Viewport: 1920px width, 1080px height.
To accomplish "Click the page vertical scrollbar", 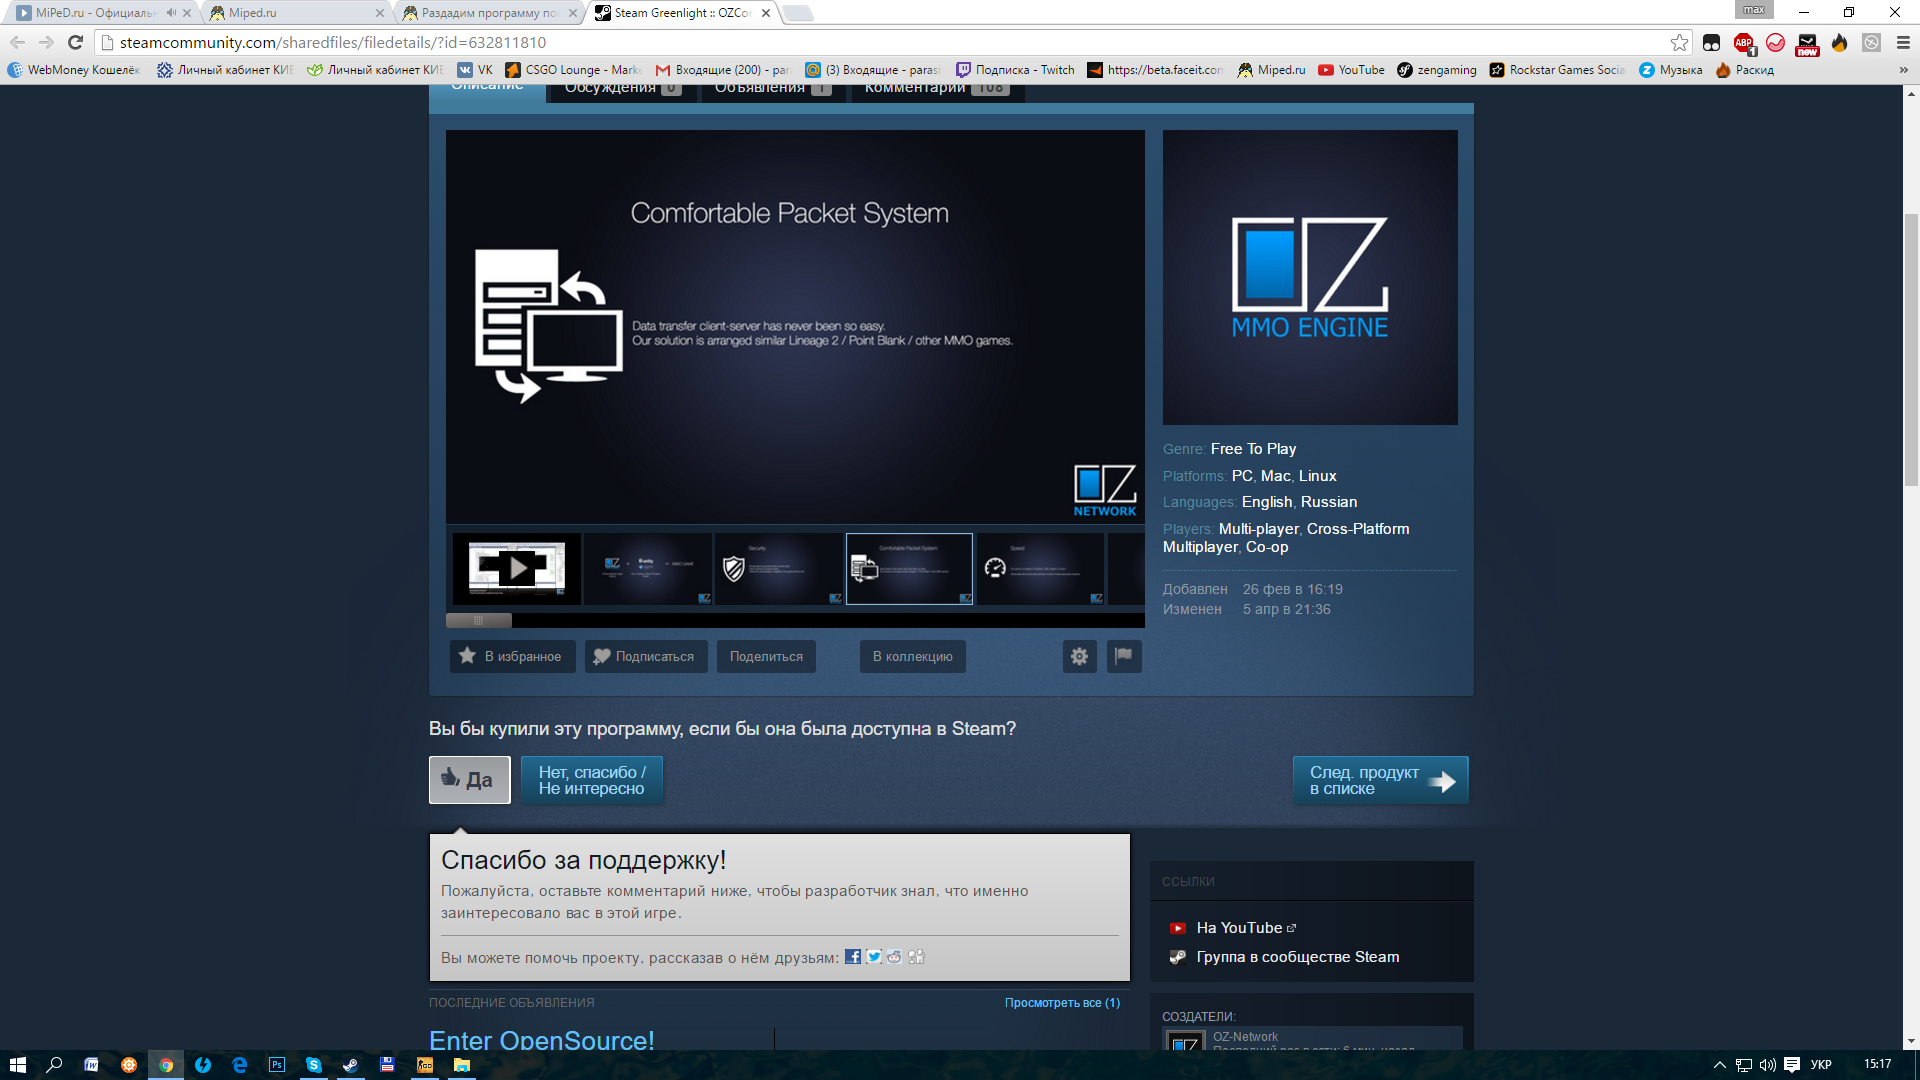I will 1911,350.
